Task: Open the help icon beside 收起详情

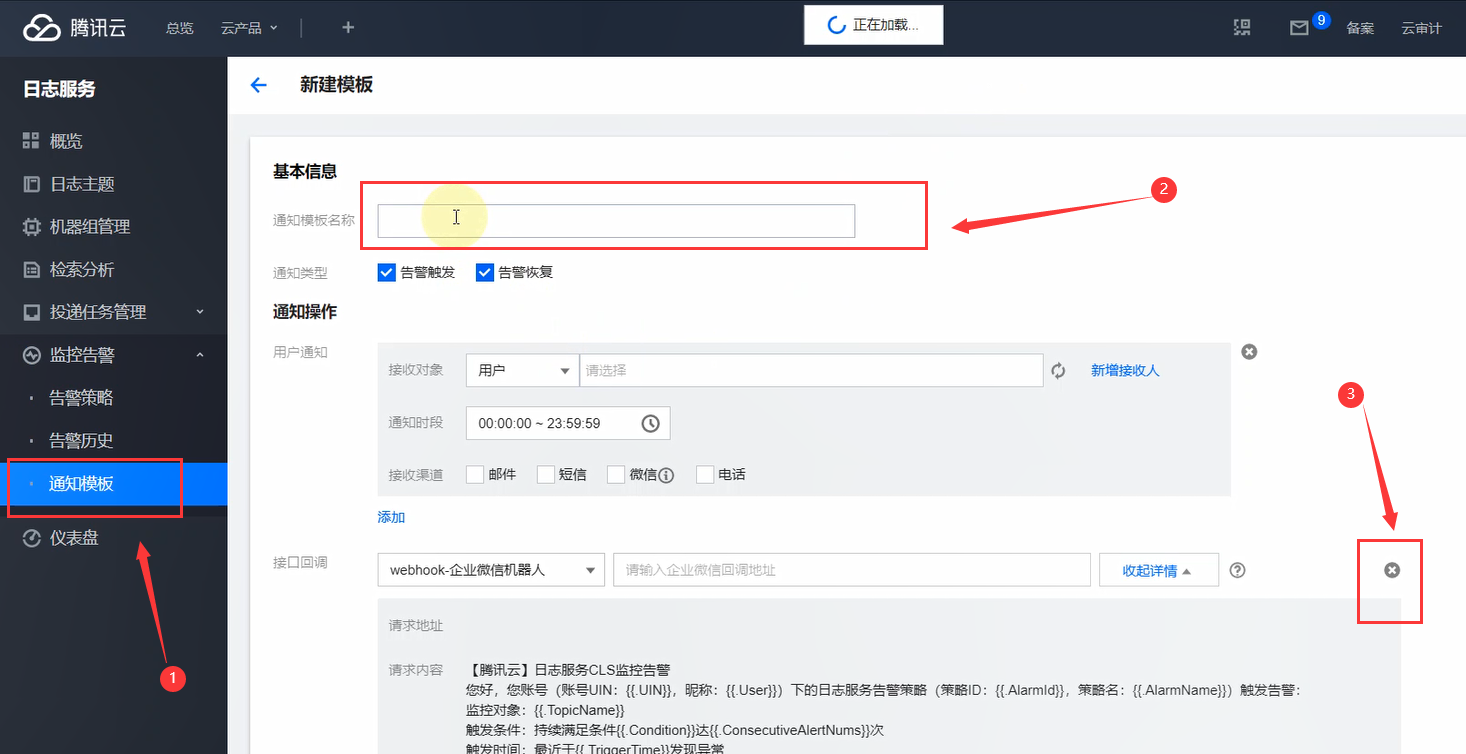Action: tap(1237, 570)
